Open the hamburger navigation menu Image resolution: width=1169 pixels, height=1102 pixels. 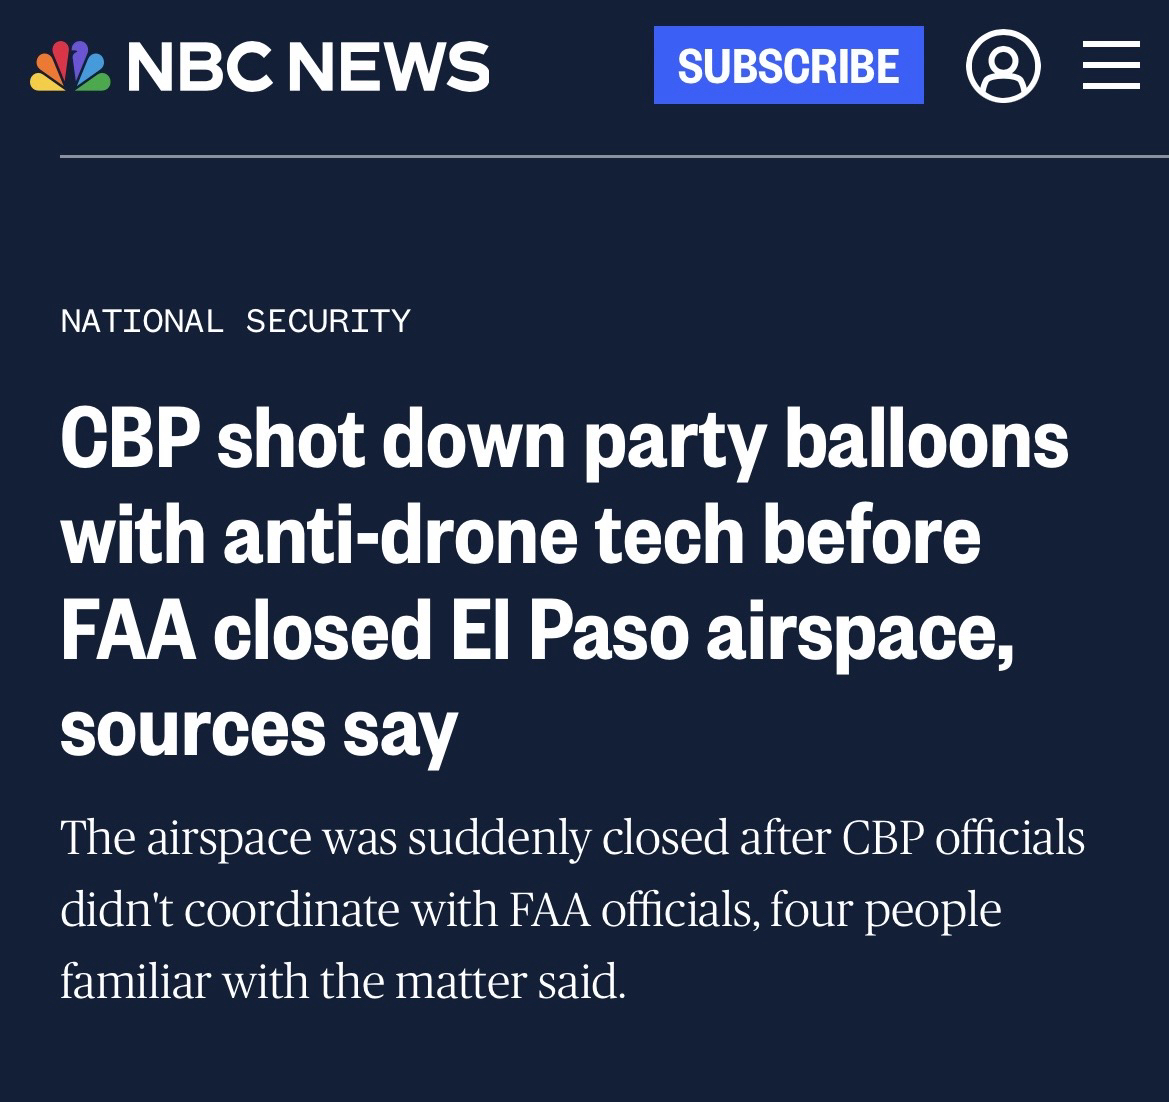click(x=1111, y=66)
